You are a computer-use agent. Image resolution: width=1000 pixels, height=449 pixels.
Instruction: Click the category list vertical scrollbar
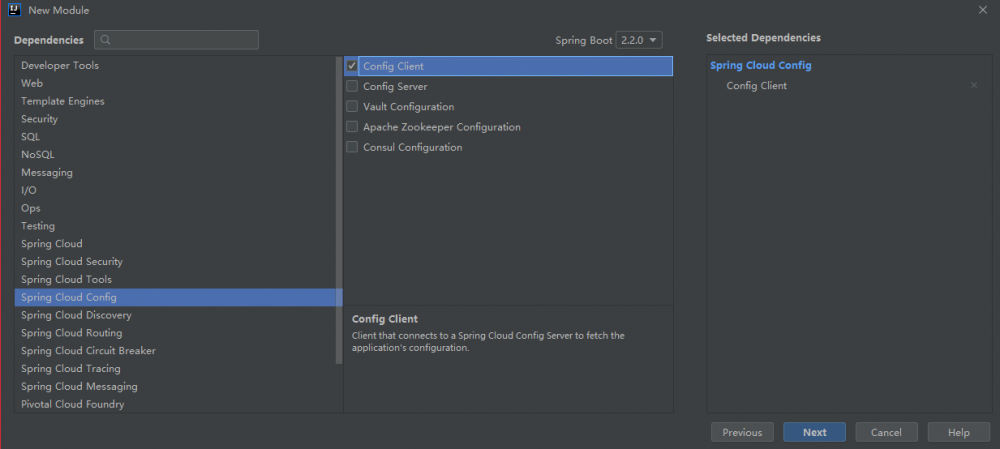(x=339, y=210)
